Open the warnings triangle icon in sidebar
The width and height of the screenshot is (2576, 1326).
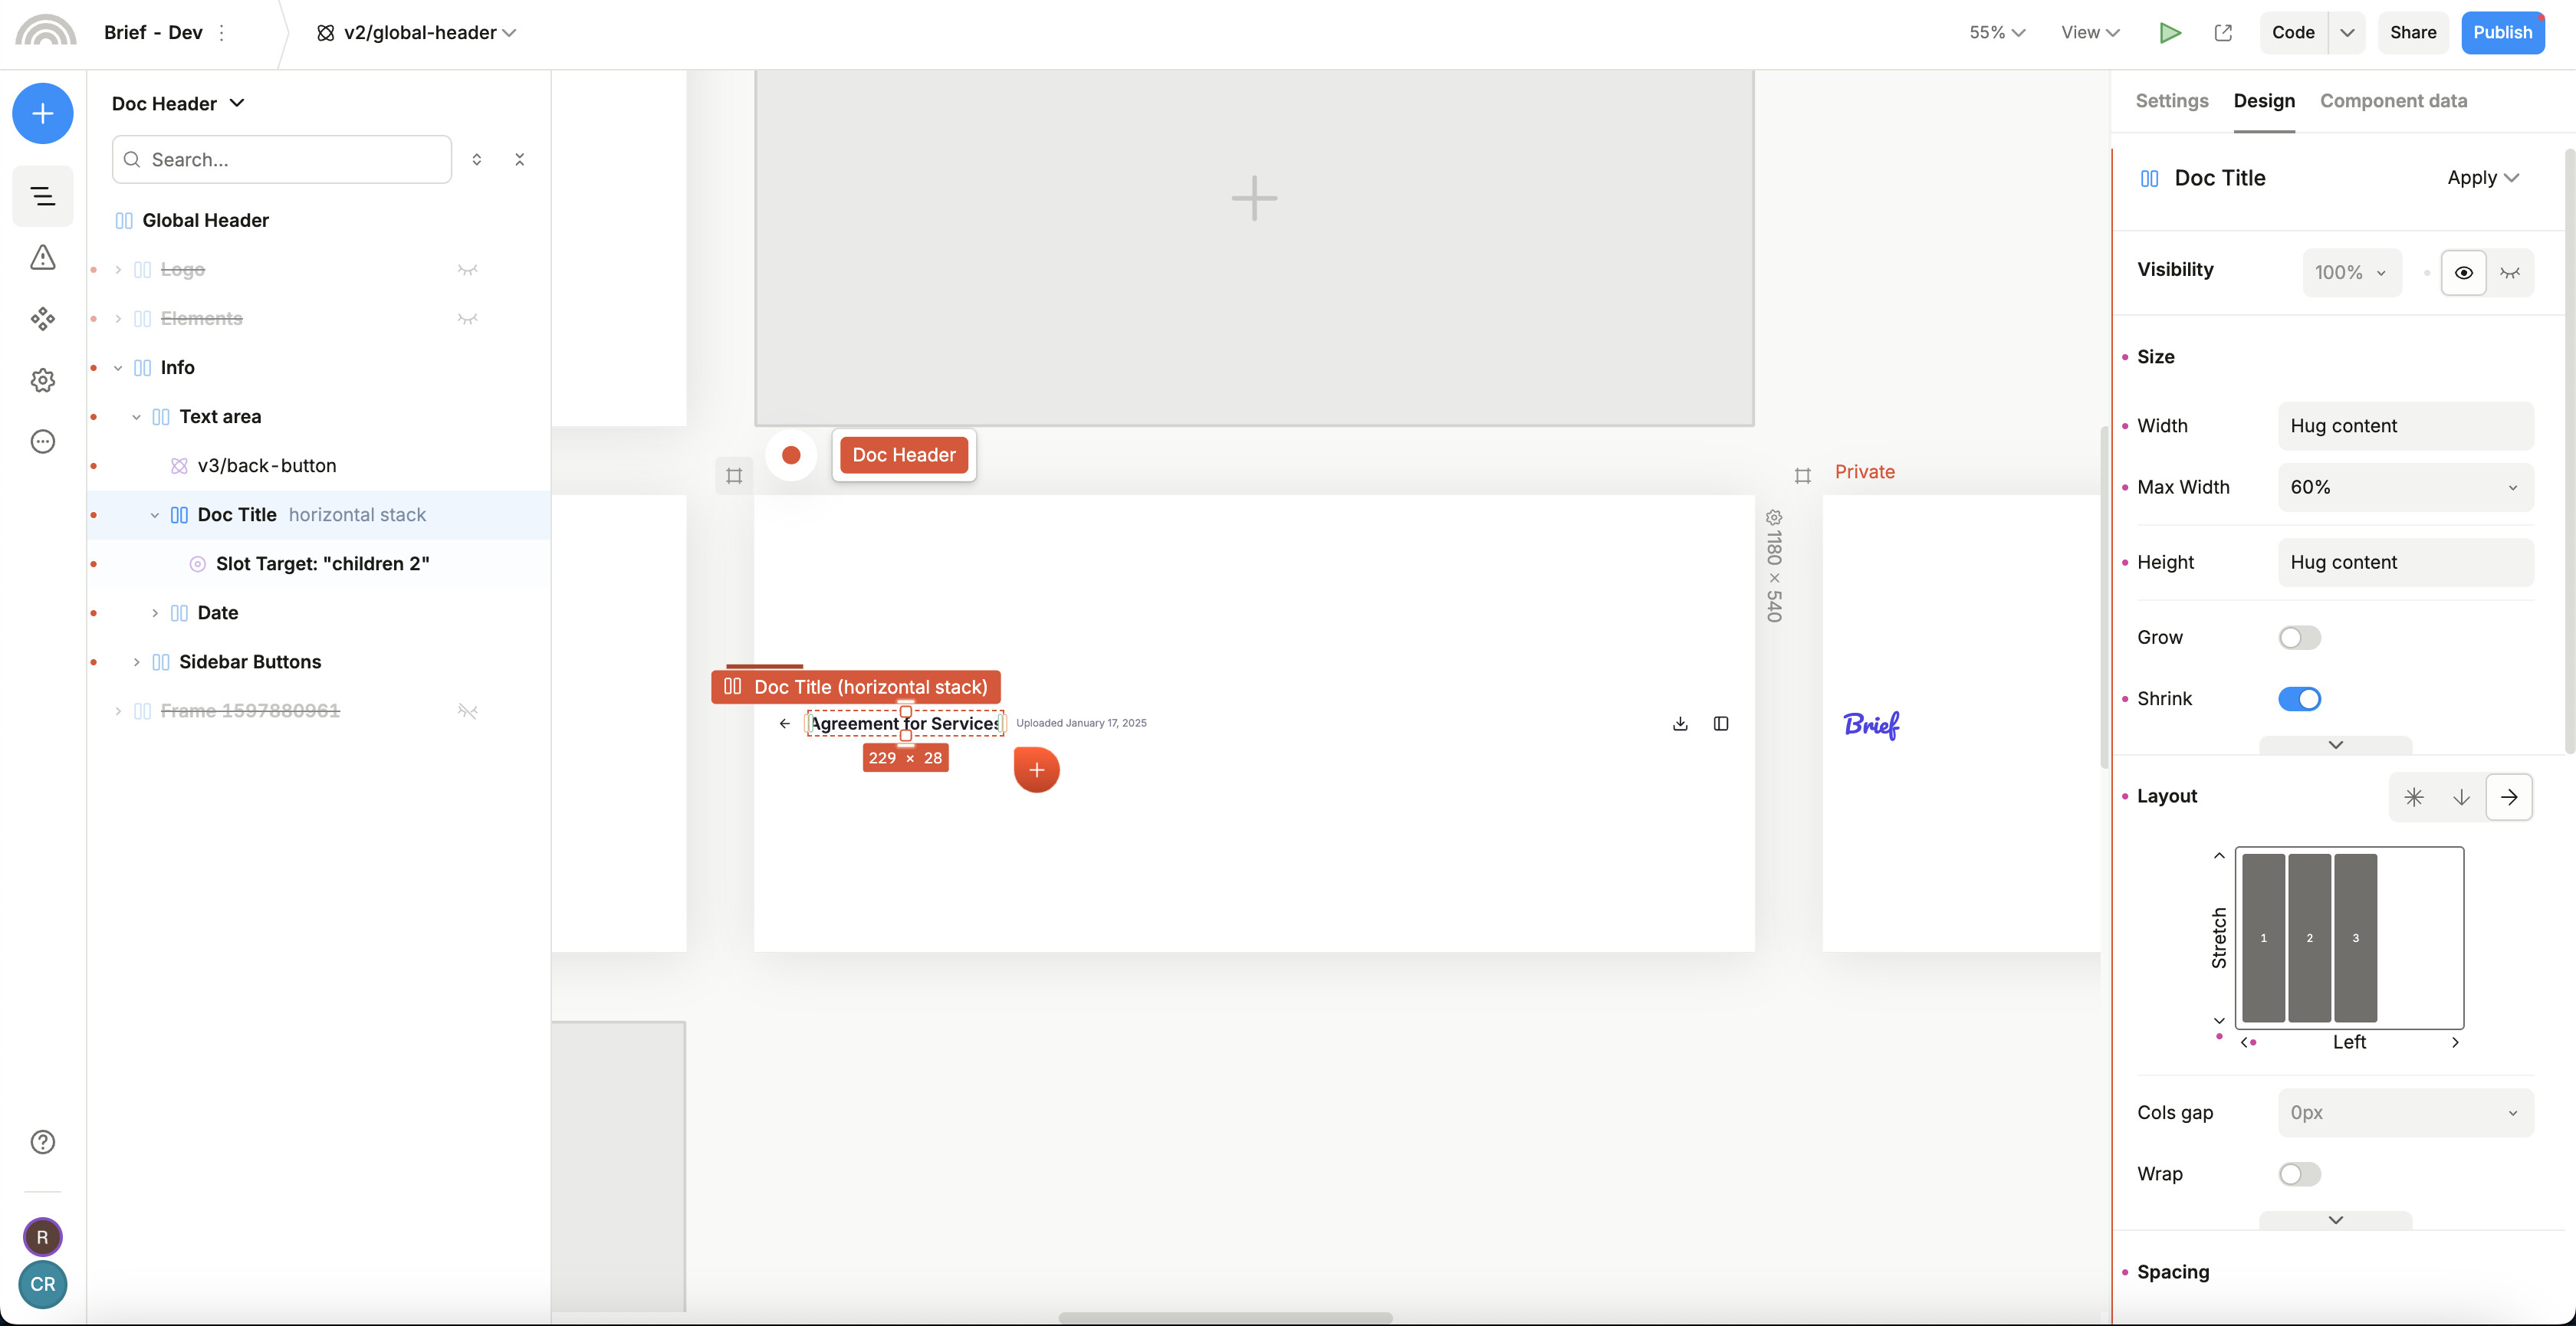[42, 258]
